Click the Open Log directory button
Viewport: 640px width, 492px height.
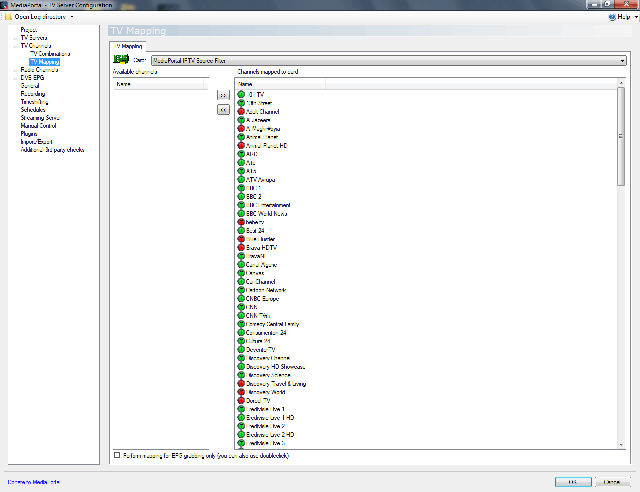(x=40, y=17)
